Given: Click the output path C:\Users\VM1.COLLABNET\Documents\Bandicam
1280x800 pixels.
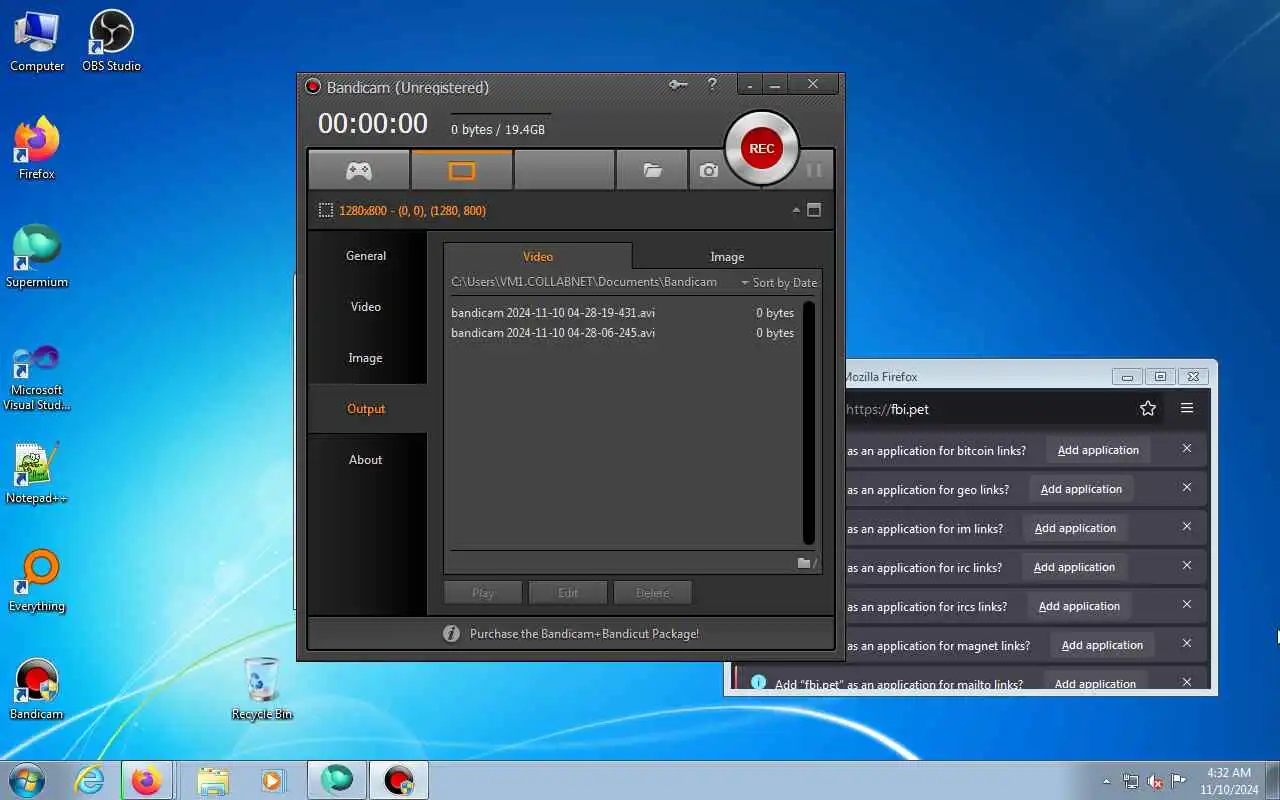Looking at the screenshot, I should 584,282.
